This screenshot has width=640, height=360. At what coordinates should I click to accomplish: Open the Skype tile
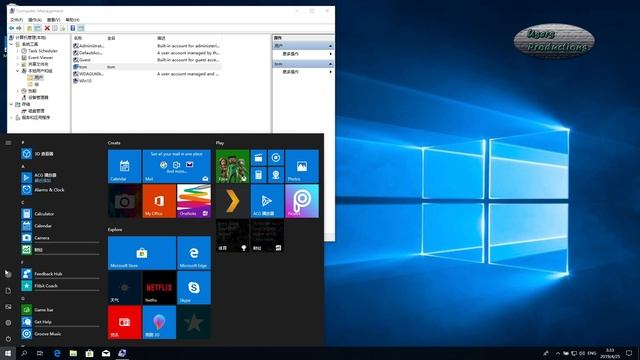coord(194,288)
